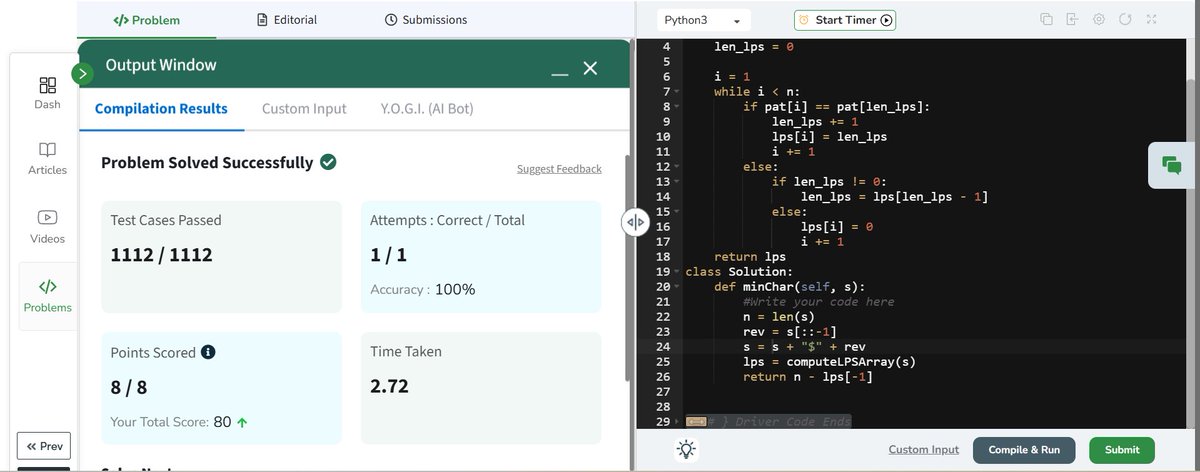
Task: Collapse the else block at line 15
Action: click(677, 212)
